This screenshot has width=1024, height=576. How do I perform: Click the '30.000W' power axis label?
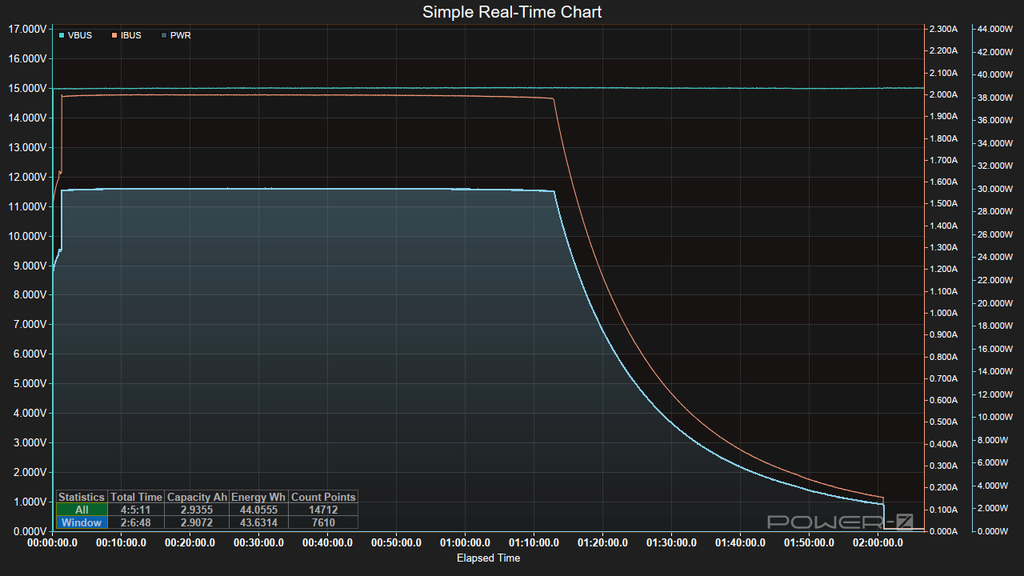tap(995, 189)
